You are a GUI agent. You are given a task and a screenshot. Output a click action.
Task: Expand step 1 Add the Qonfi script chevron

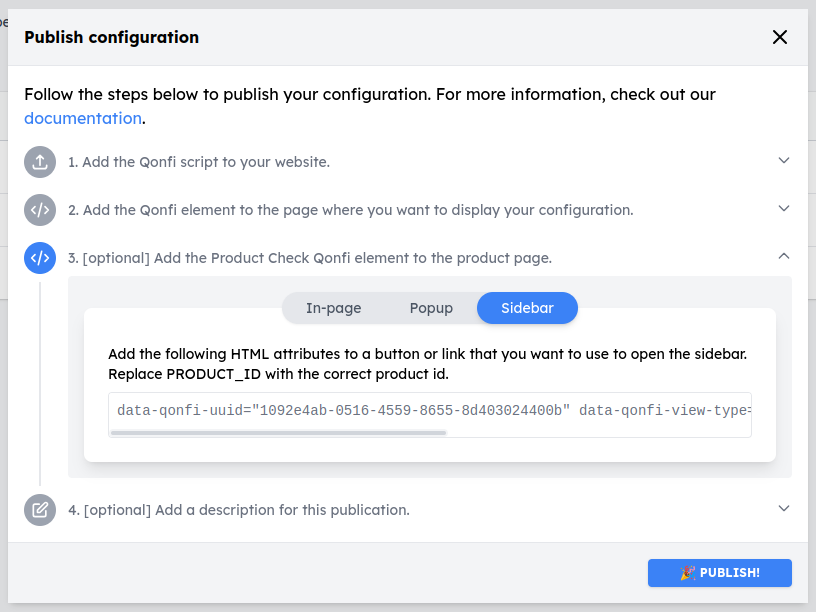784,160
